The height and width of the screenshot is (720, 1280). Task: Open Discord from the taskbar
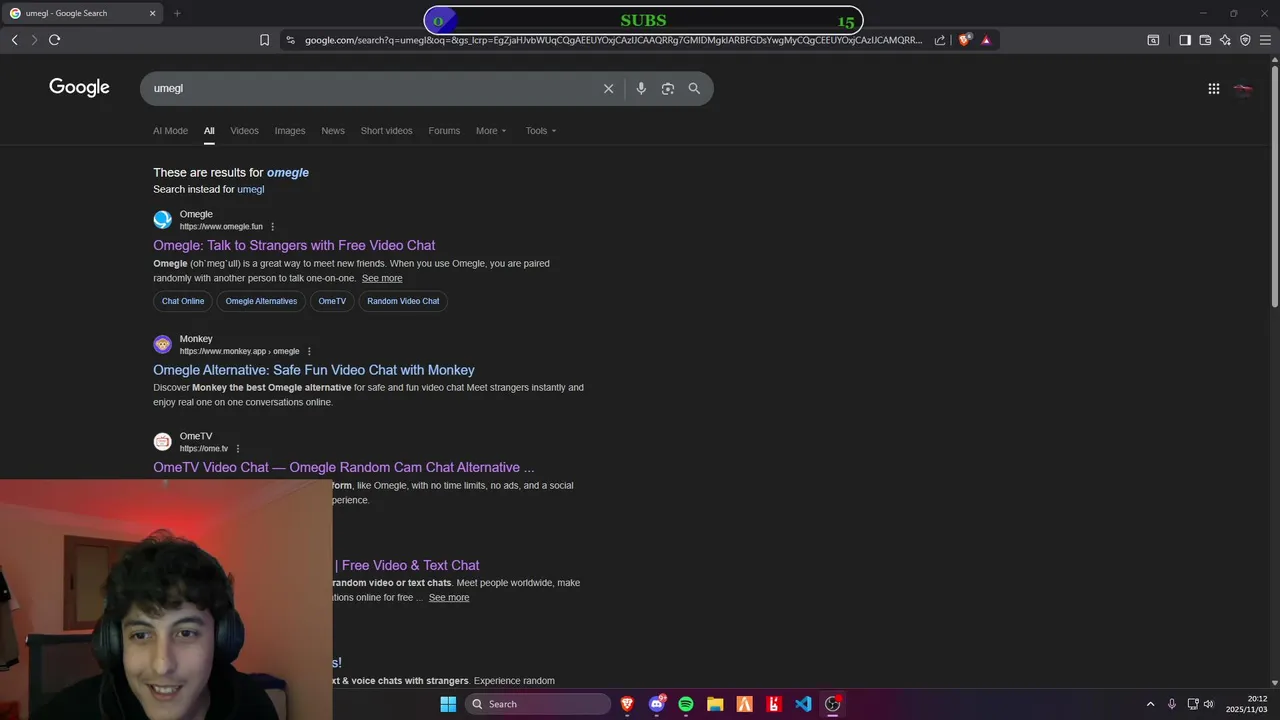coord(657,704)
